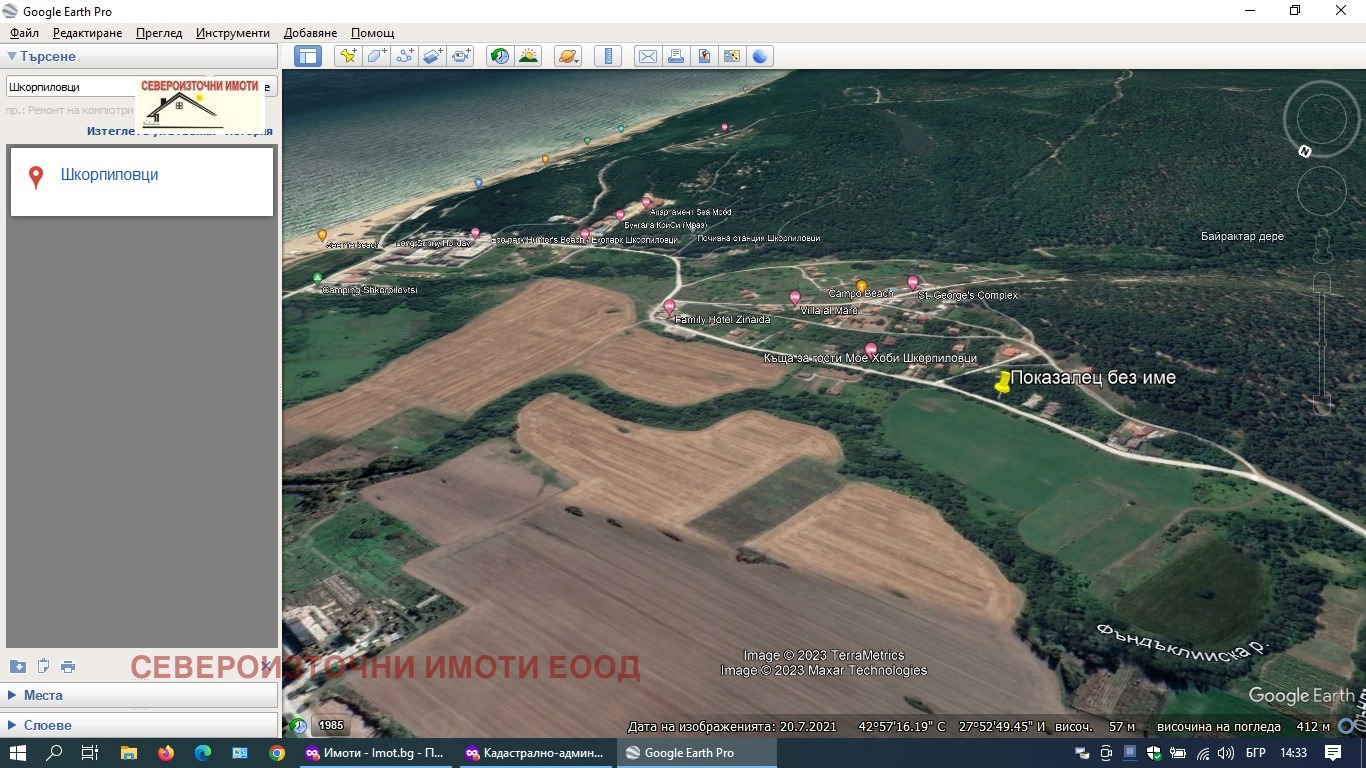This screenshot has height=768, width=1366.
Task: Click the Add Image Overlay icon
Action: tap(432, 56)
